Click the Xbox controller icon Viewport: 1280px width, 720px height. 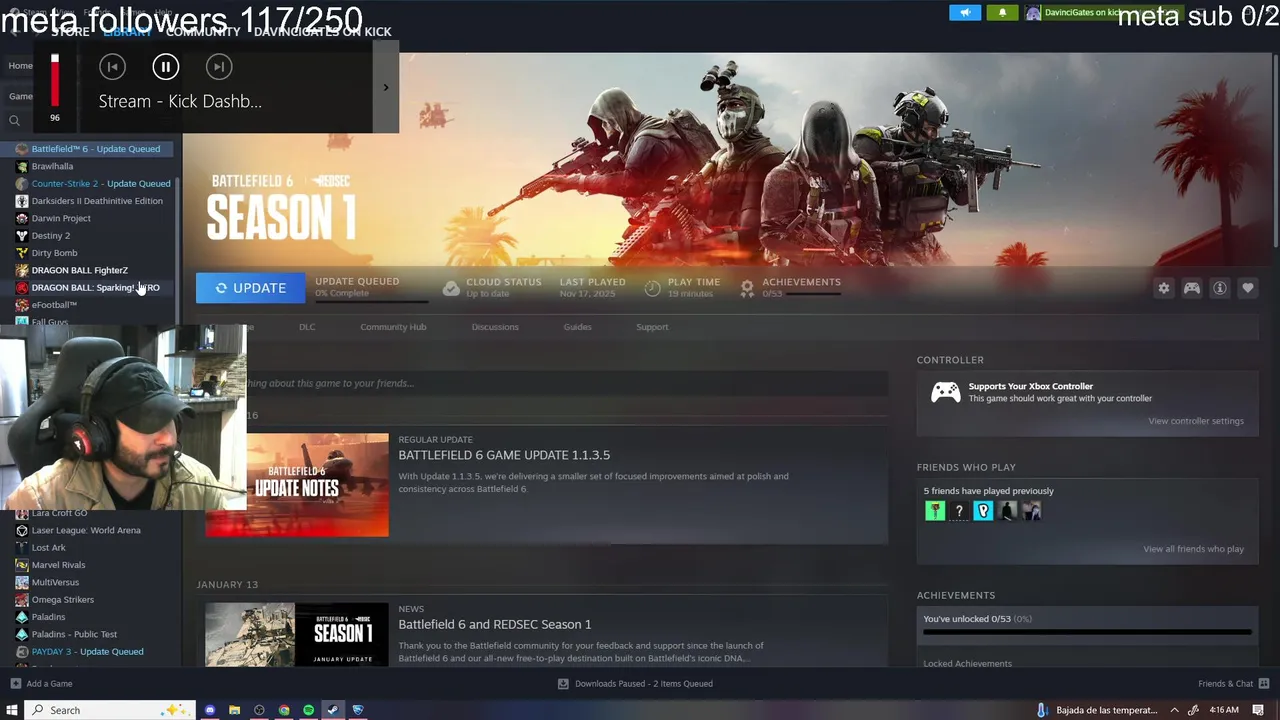coord(946,392)
